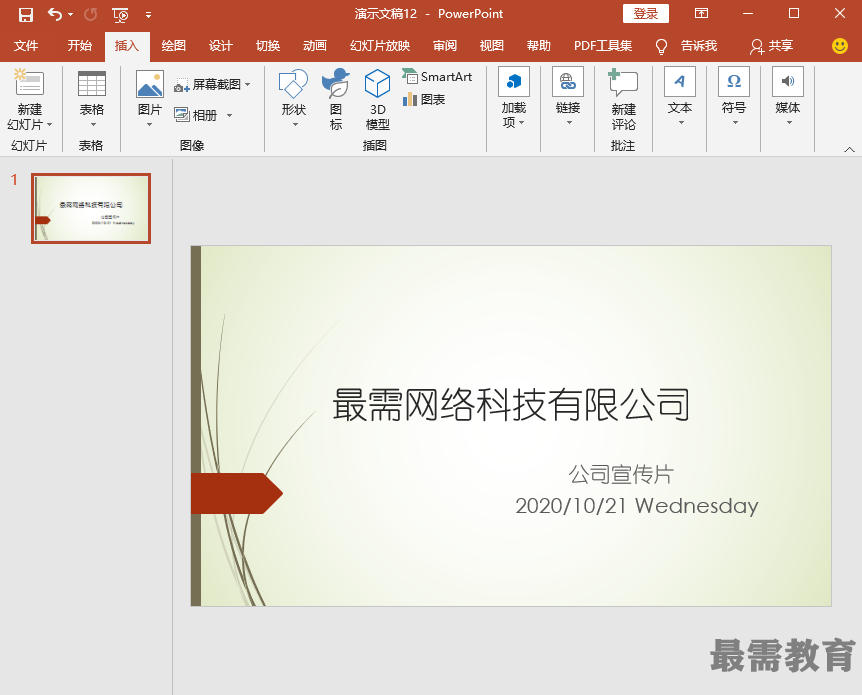The height and width of the screenshot is (695, 862).
Task: Open the 设计 tab
Action: (x=220, y=46)
